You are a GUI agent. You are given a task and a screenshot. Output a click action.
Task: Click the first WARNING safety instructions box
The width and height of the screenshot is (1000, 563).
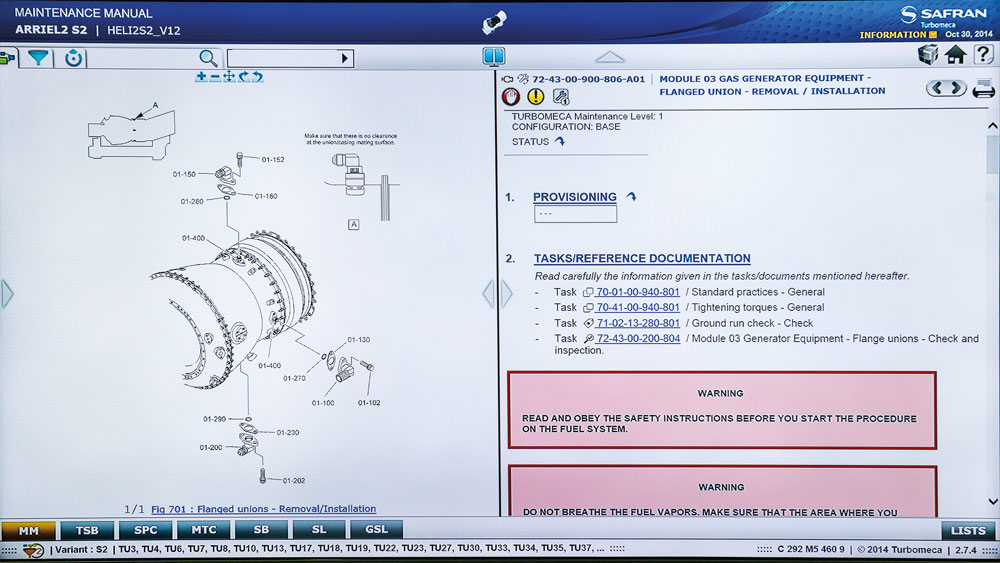coord(722,411)
